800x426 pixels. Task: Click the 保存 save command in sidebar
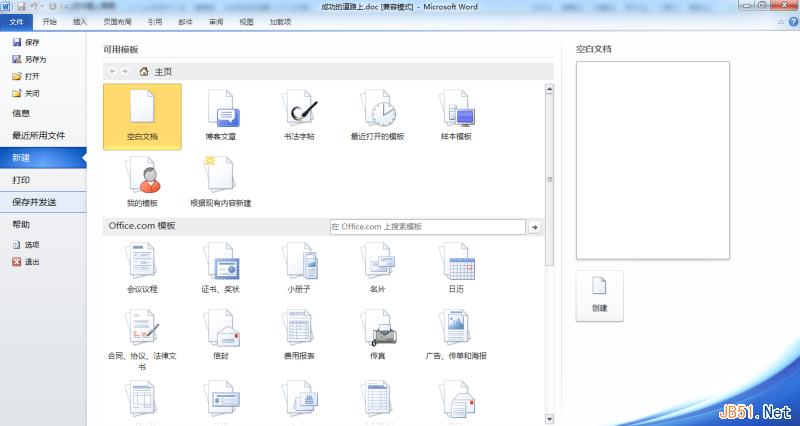[x=26, y=42]
